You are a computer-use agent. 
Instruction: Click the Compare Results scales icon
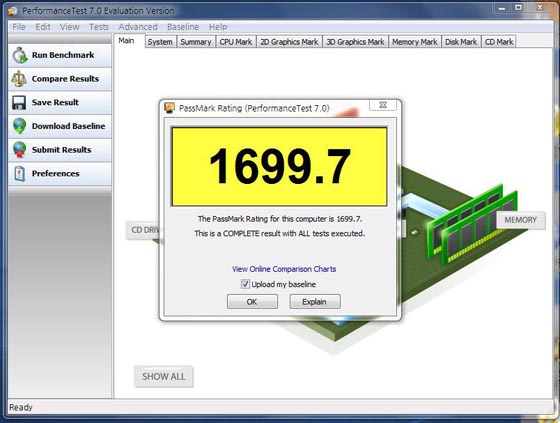point(19,79)
